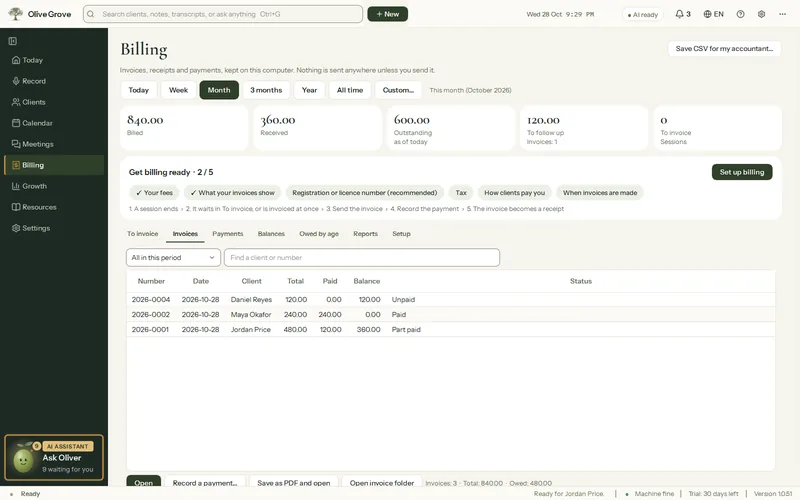The image size is (800, 500).
Task: Focus the Find a client or number field
Action: (362, 258)
